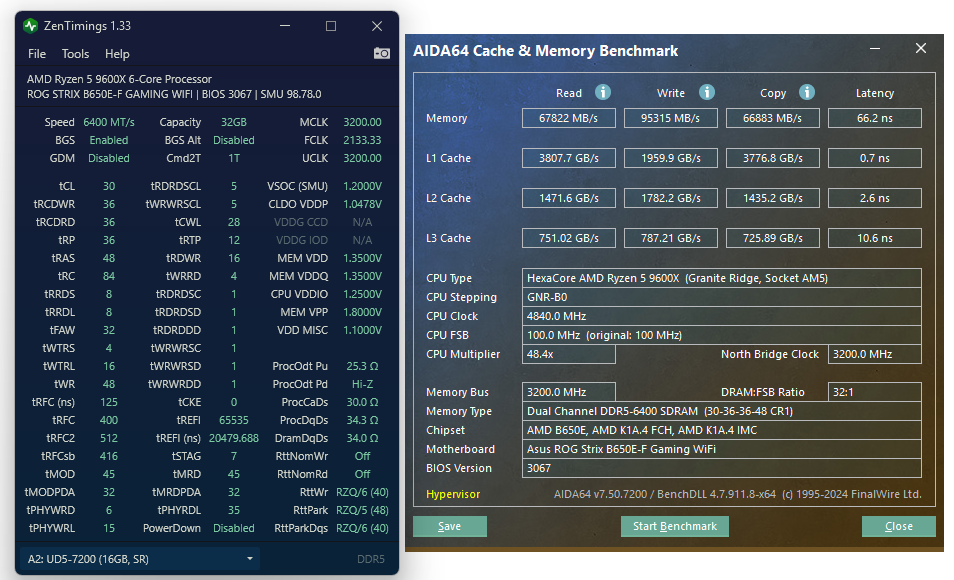Open the File menu in ZenTimings

coord(37,54)
